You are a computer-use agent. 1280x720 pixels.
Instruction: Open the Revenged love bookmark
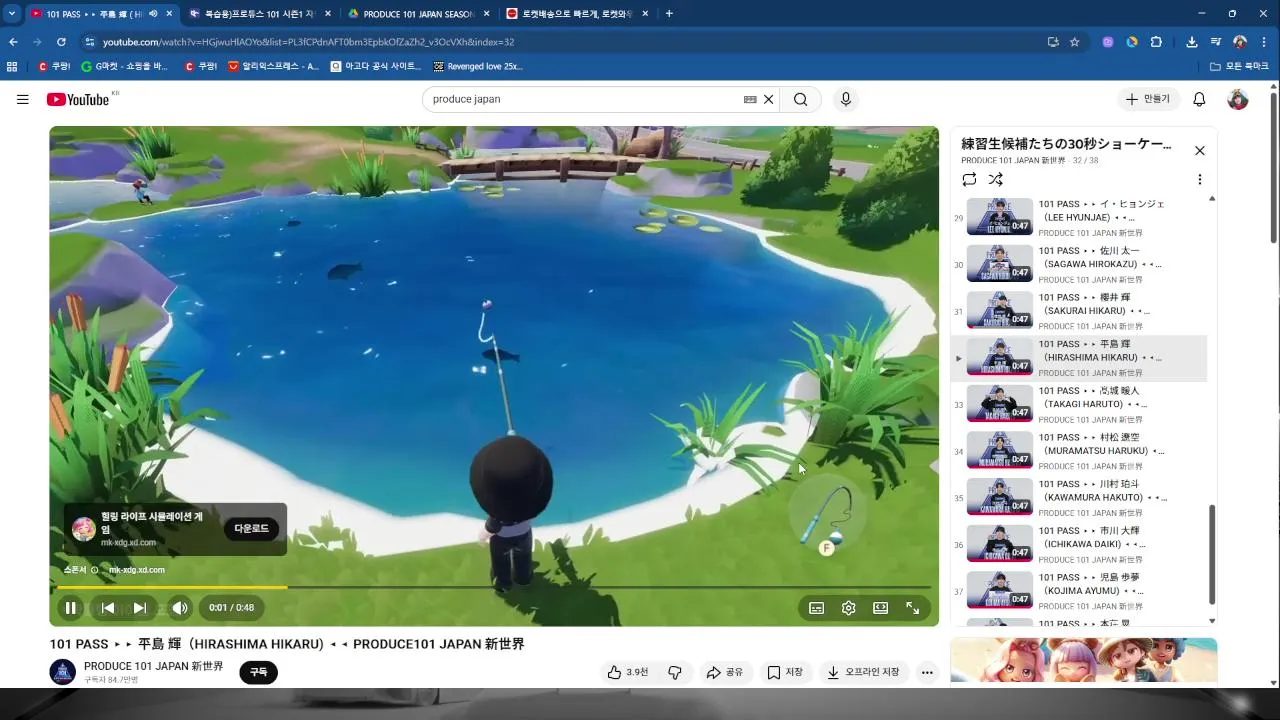(478, 66)
